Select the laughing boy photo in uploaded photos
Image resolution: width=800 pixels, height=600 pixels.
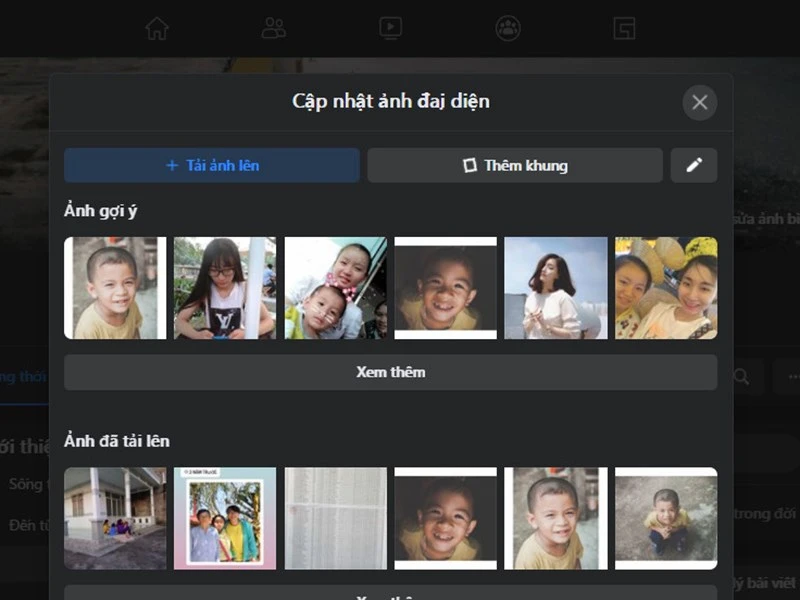click(445, 518)
